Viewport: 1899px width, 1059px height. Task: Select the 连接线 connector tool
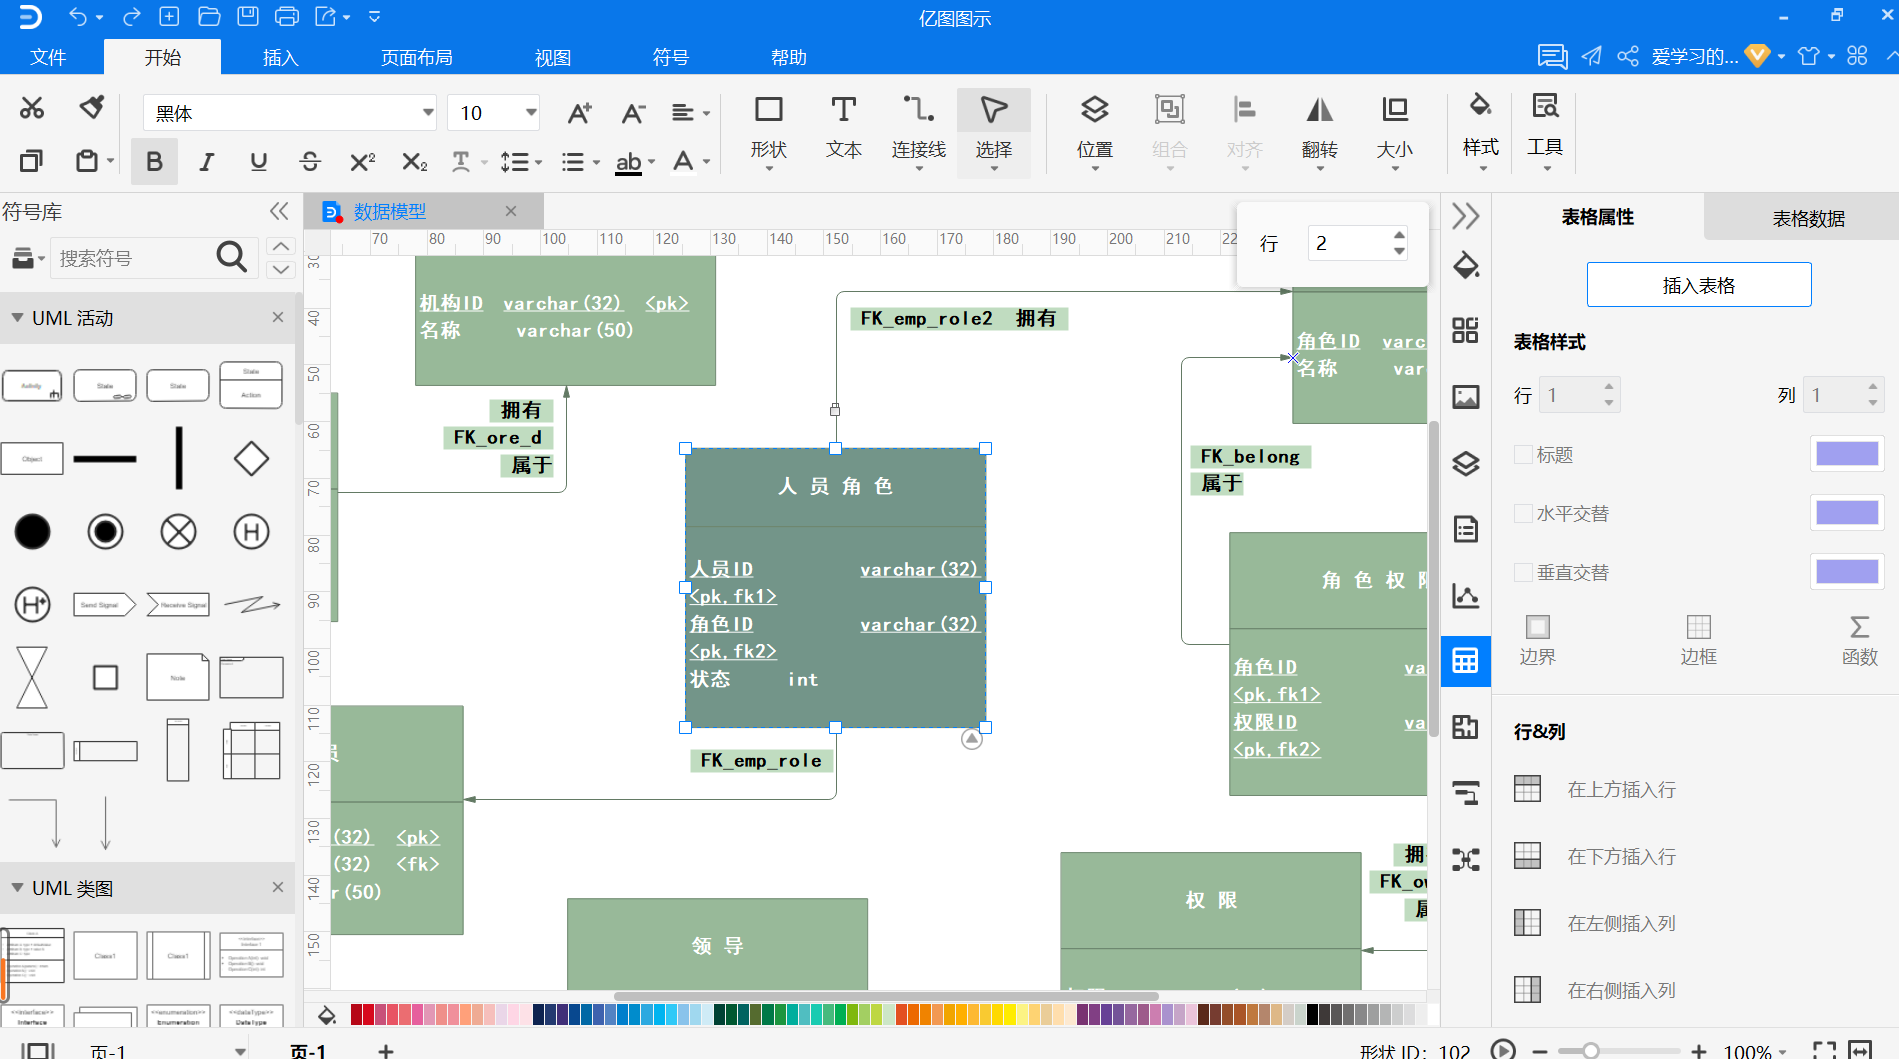[918, 133]
